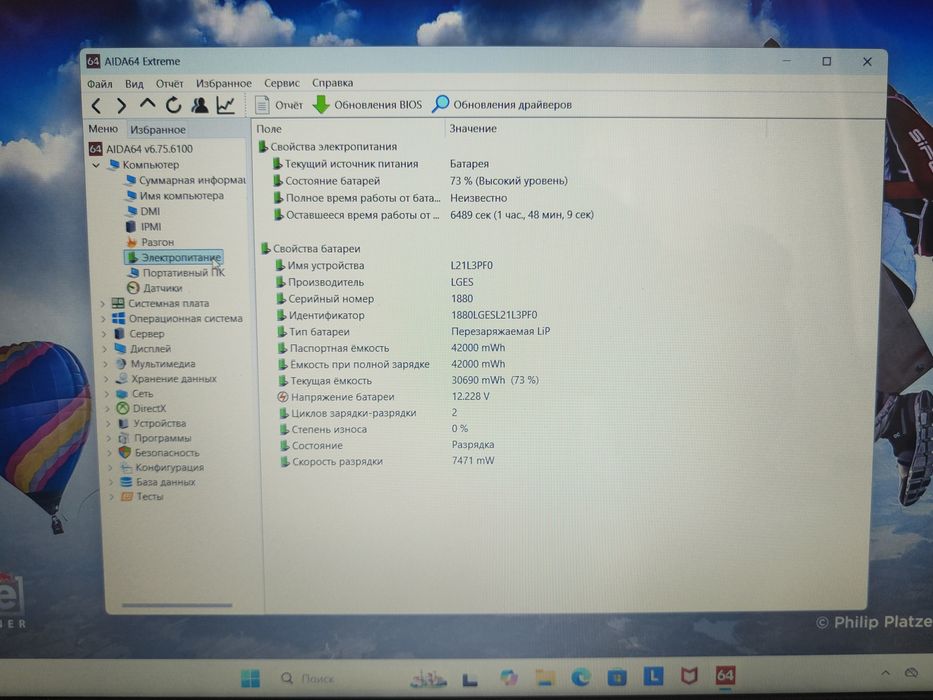Viewport: 933px width, 700px height.
Task: Refresh the page with the circular arrow icon
Action: [x=173, y=105]
